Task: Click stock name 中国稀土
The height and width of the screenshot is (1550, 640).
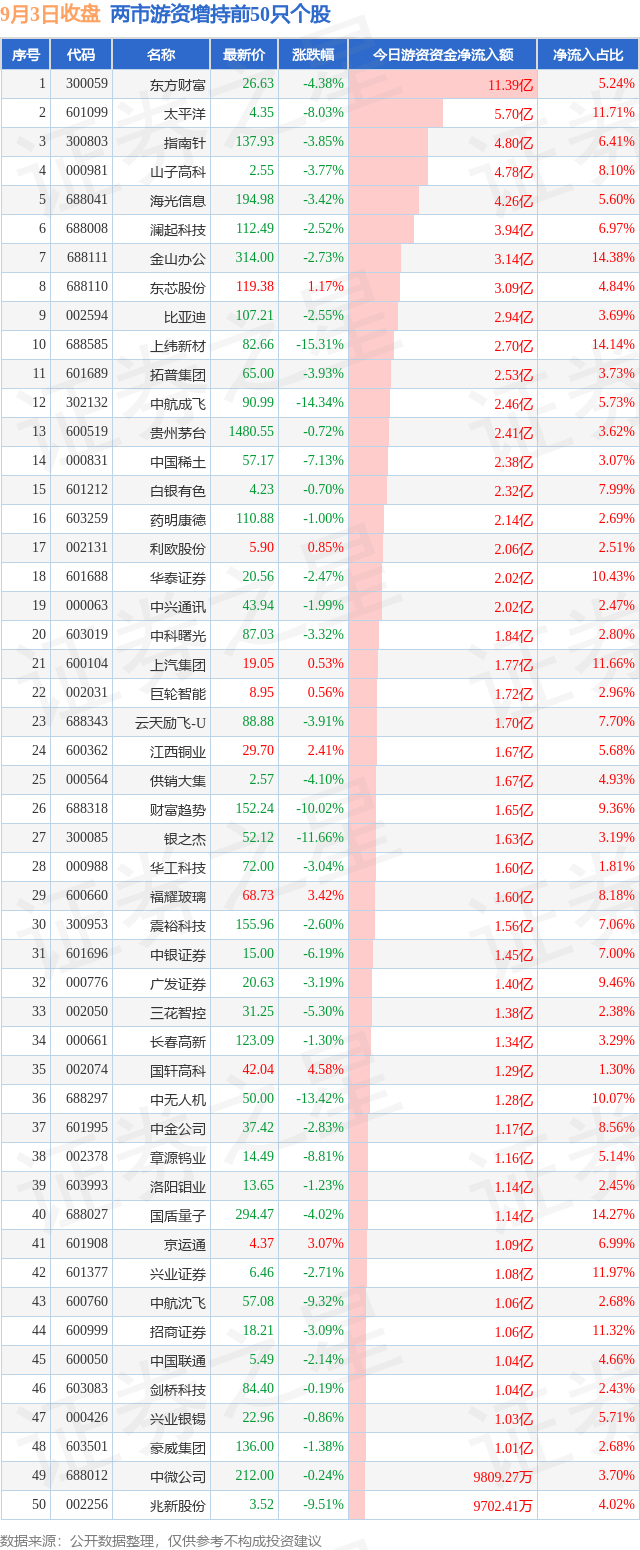Action: click(x=178, y=461)
